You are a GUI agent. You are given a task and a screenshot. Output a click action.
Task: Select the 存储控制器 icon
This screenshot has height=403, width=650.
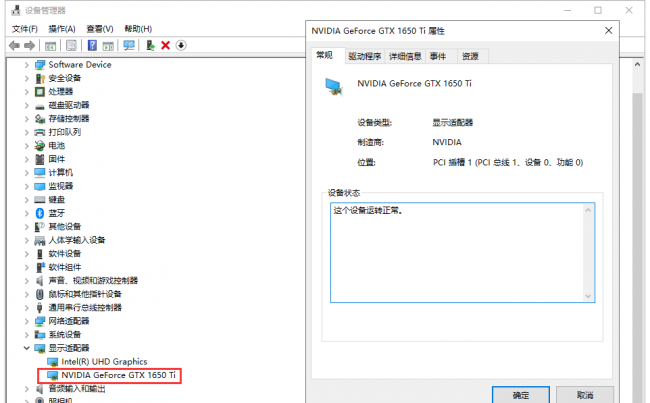(40, 119)
